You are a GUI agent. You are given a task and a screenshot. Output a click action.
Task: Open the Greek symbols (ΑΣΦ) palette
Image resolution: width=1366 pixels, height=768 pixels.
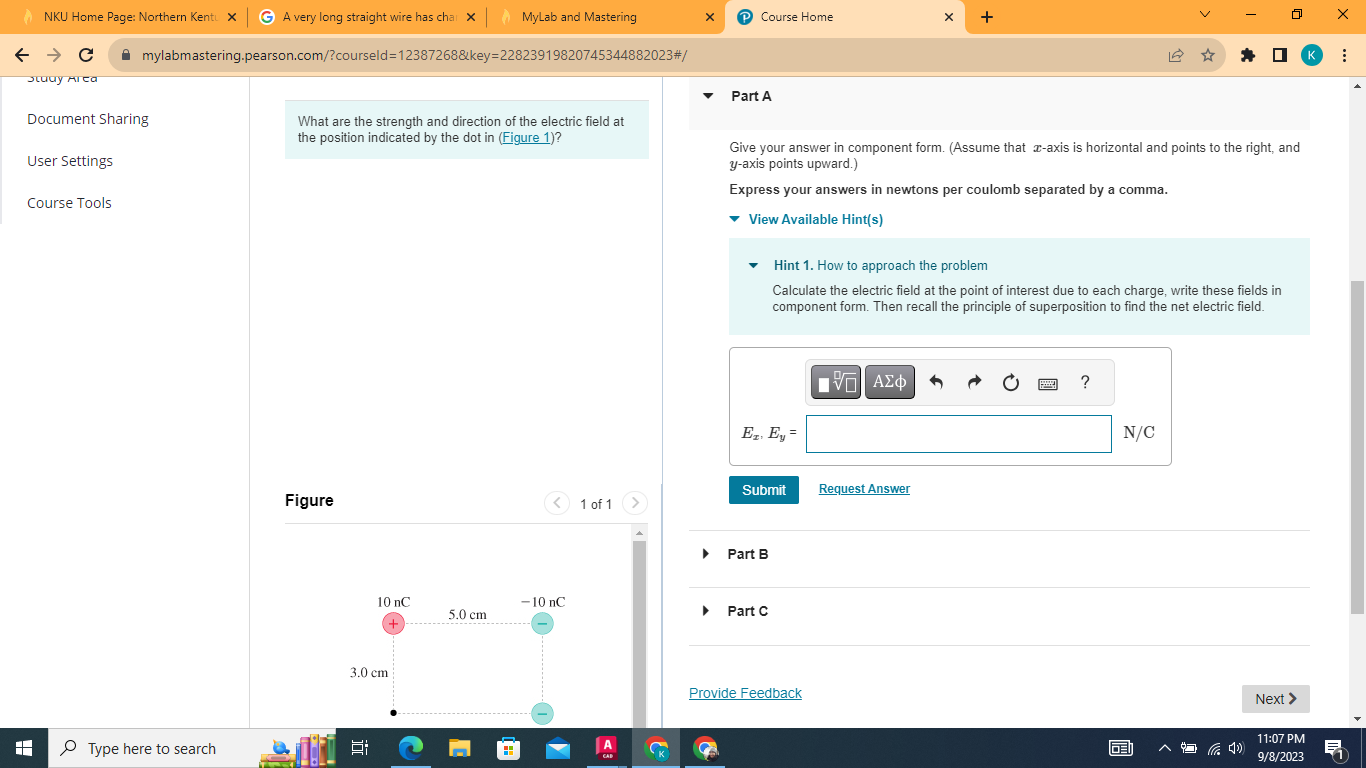coord(889,382)
